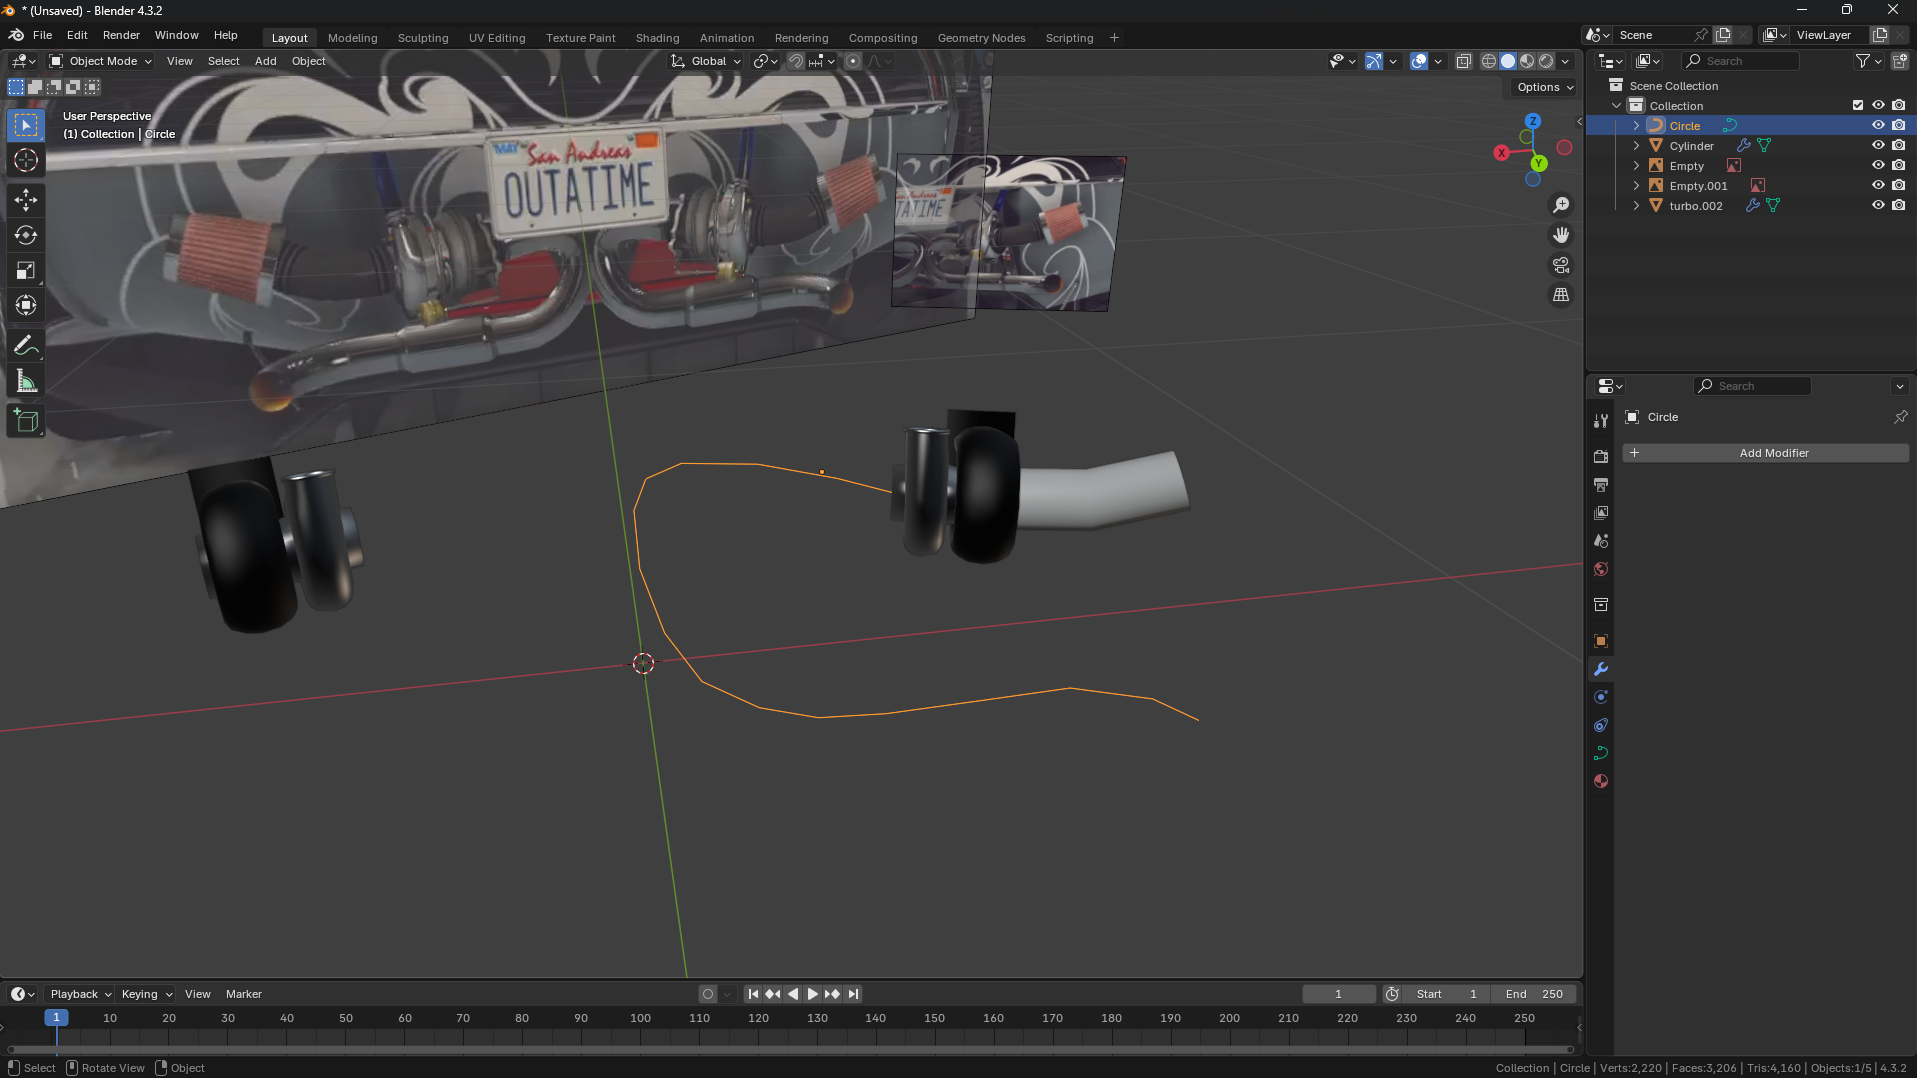Viewport: 1917px width, 1078px height.
Task: Activate the Move tool
Action: (x=26, y=200)
